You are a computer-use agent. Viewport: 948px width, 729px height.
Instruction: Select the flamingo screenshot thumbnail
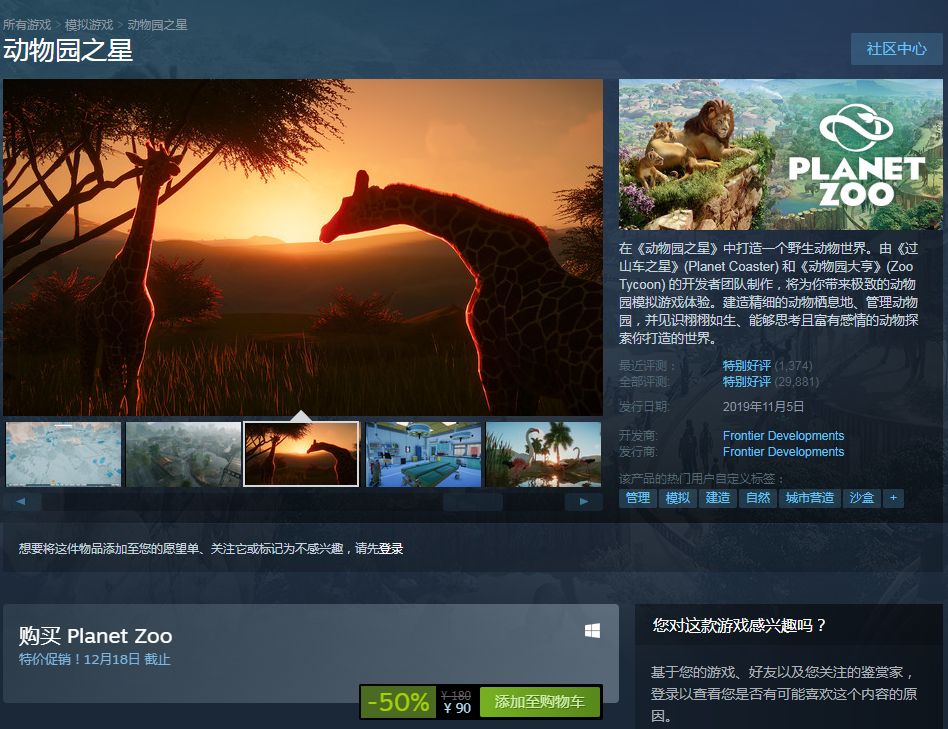[544, 454]
